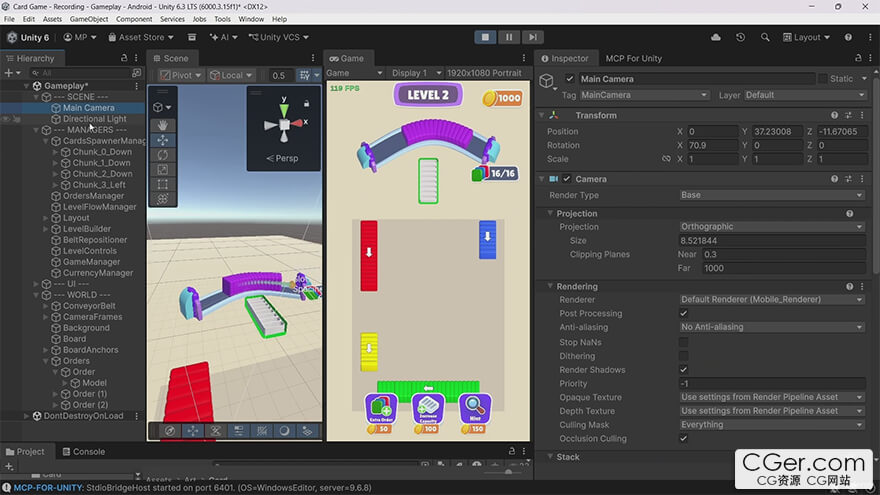
Task: Open the Projection Orthographic dropdown
Action: (x=772, y=227)
